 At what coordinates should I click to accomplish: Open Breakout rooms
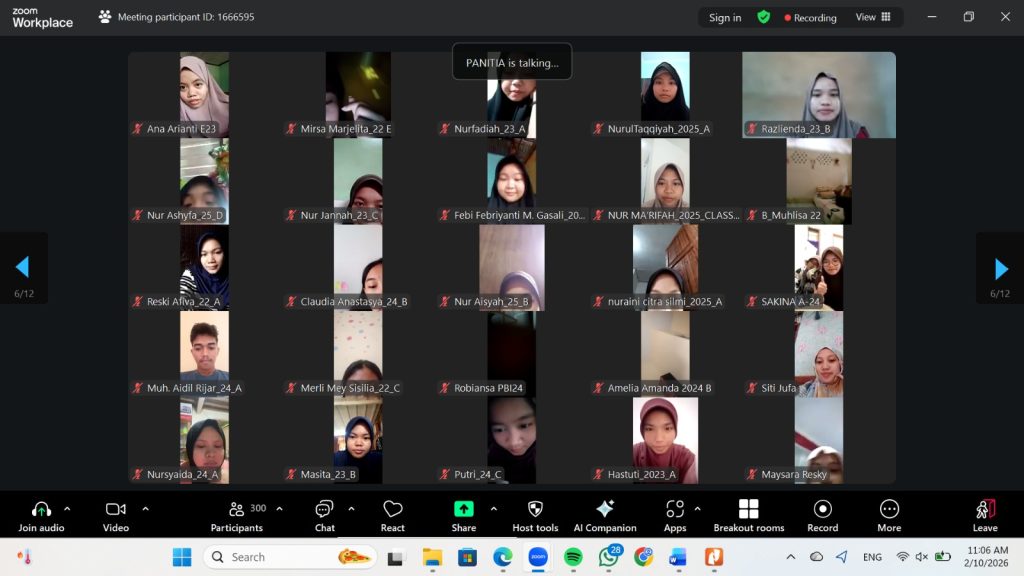748,515
